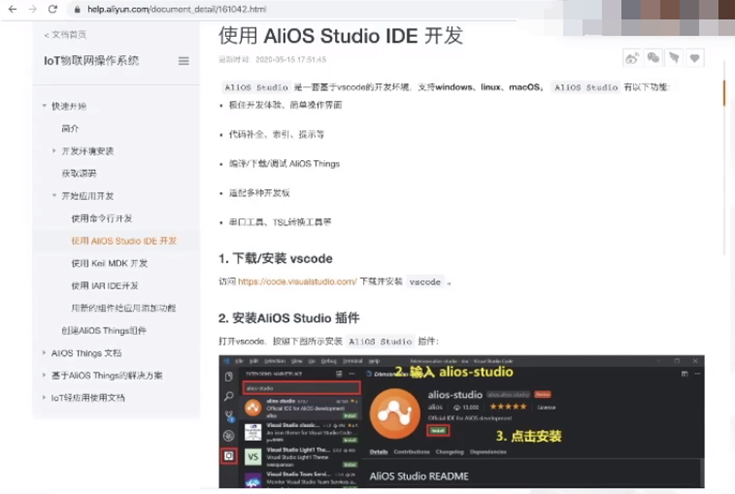Expand 基于AliOS Things的解决方案 arrow
Screen dimensions: 735x494
pyautogui.click(x=44, y=375)
